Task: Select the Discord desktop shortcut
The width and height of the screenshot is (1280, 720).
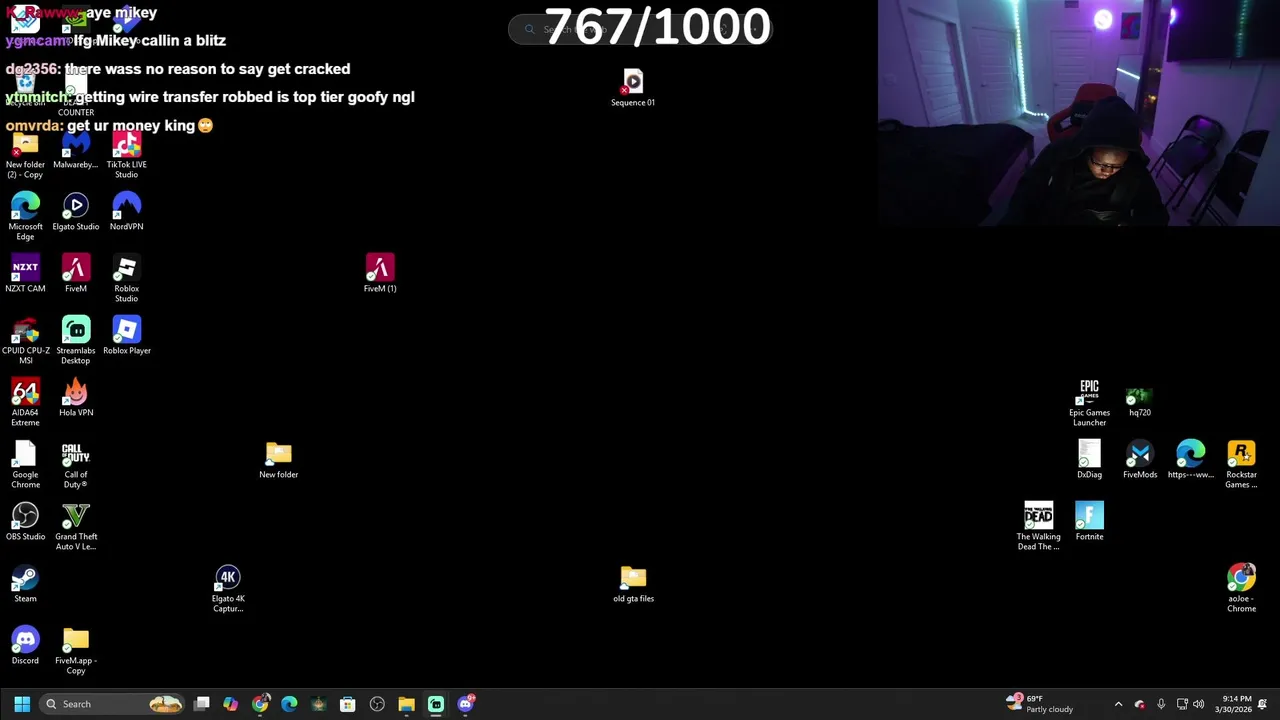Action: (x=25, y=646)
